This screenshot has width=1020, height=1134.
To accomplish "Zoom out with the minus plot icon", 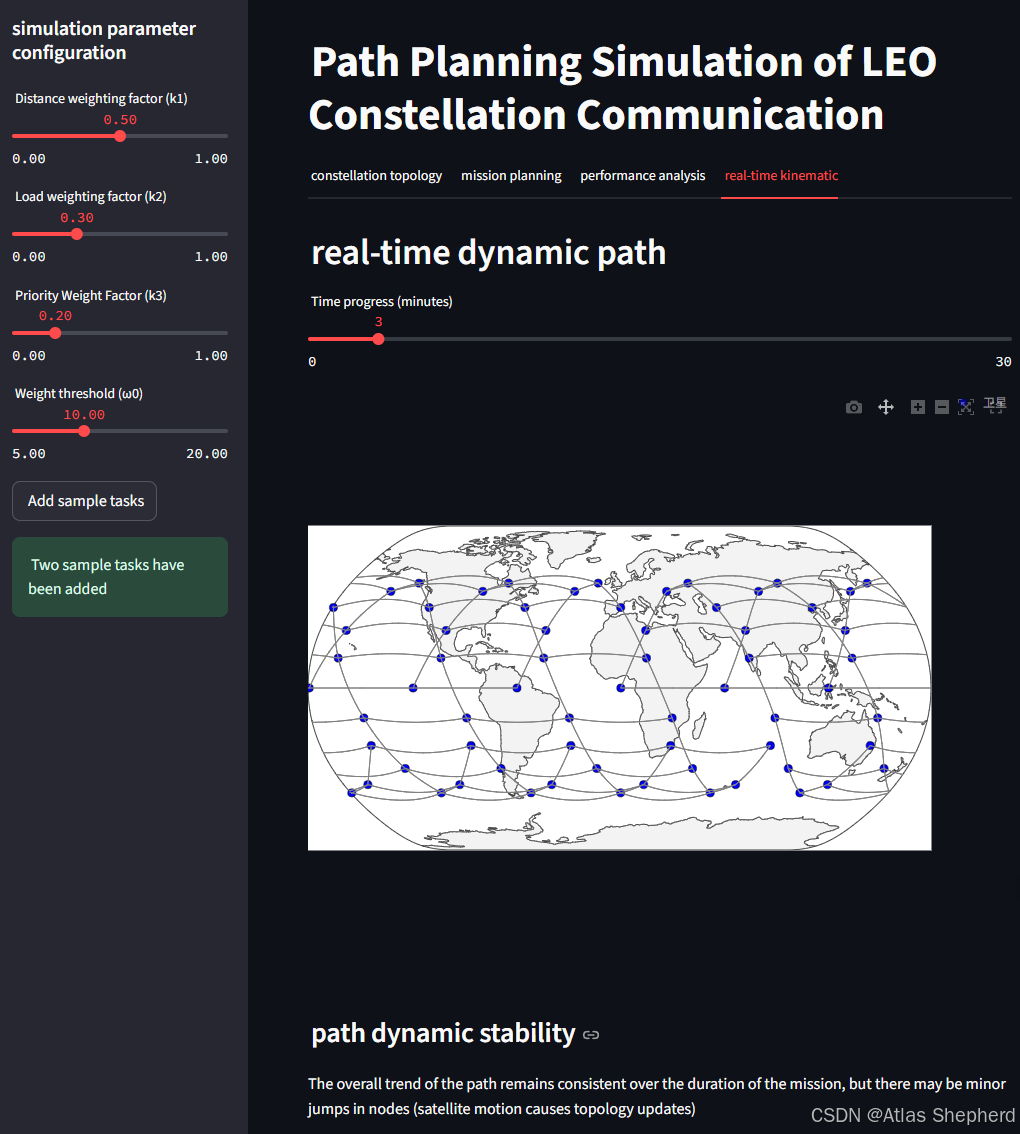I will point(941,407).
